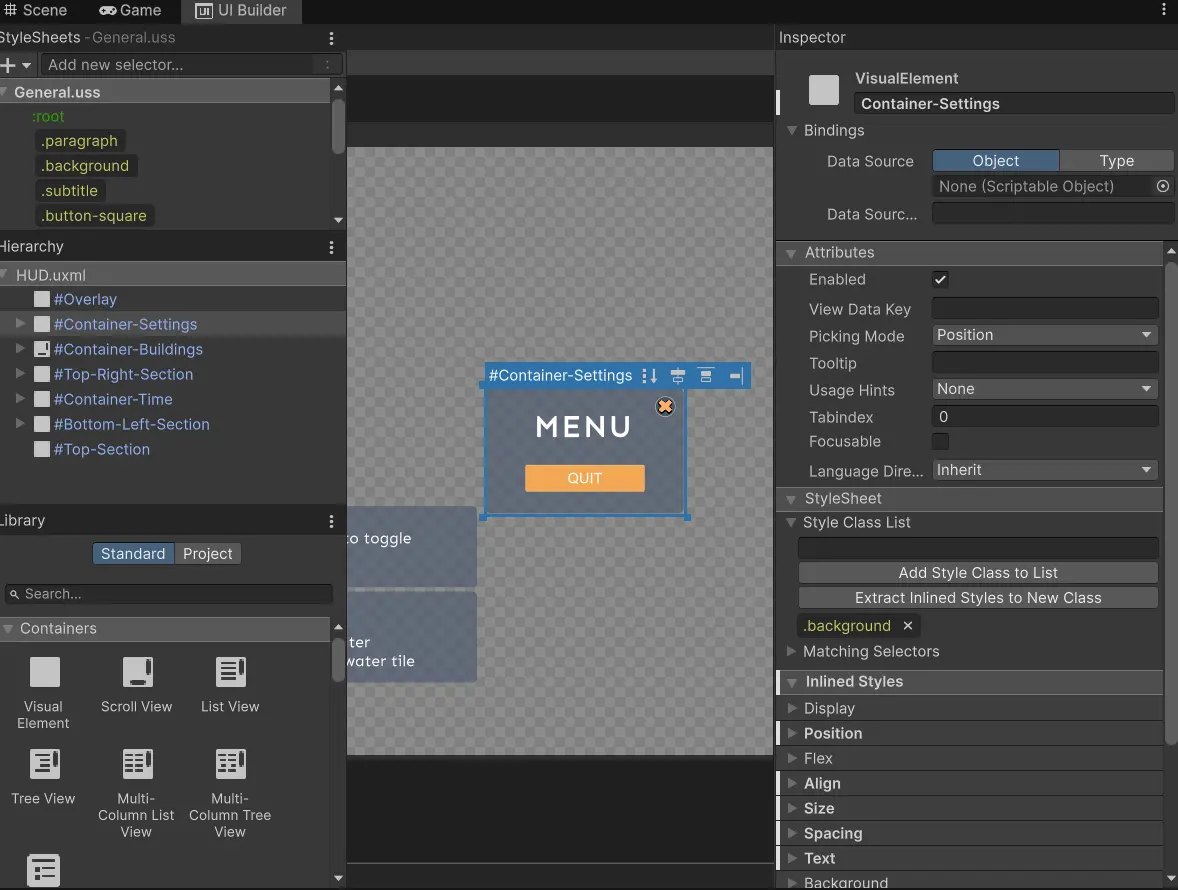This screenshot has width=1178, height=890.
Task: Switch to the Game tab
Action: (x=130, y=11)
